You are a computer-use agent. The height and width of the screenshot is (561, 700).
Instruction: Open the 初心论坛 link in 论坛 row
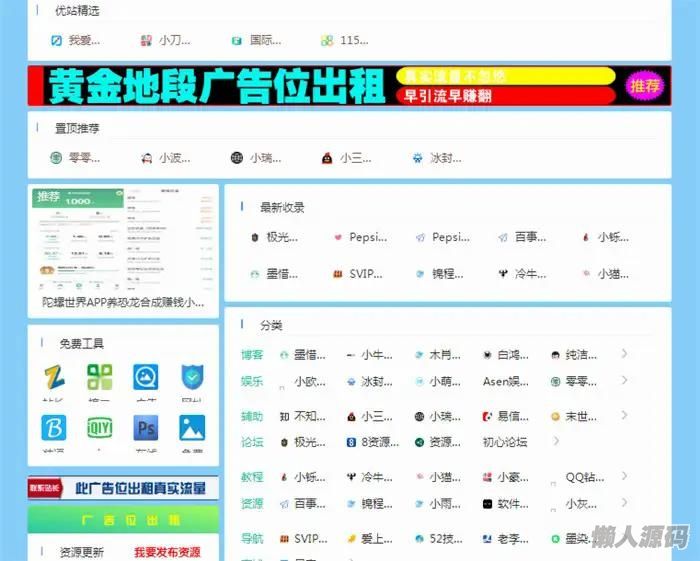pyautogui.click(x=505, y=442)
